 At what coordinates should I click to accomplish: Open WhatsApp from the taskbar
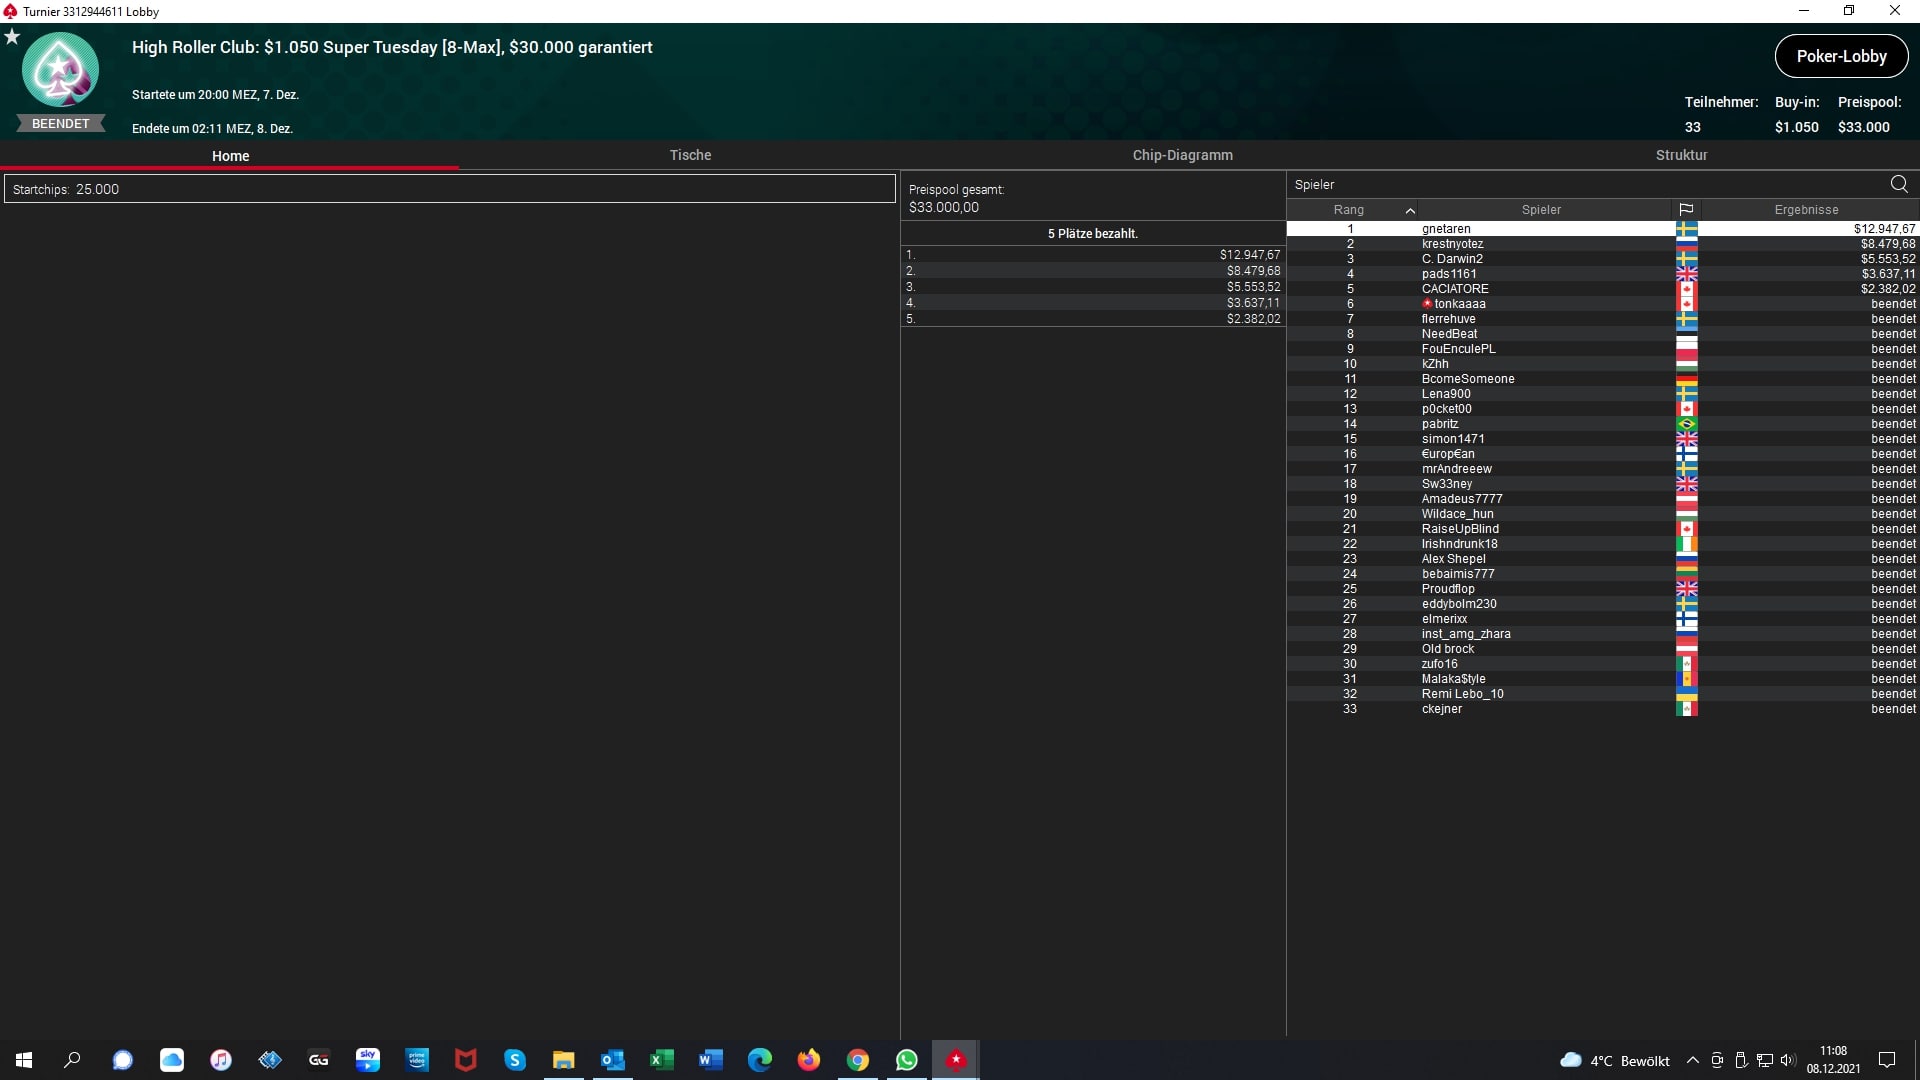907,1060
